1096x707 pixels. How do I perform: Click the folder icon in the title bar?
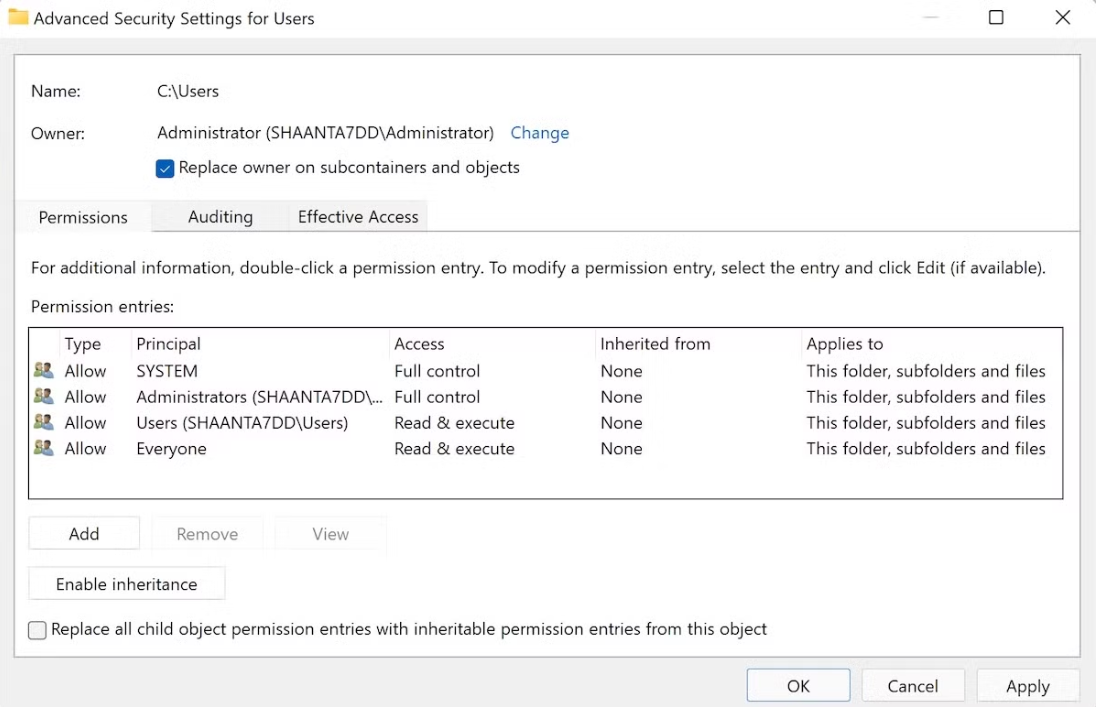coord(20,18)
